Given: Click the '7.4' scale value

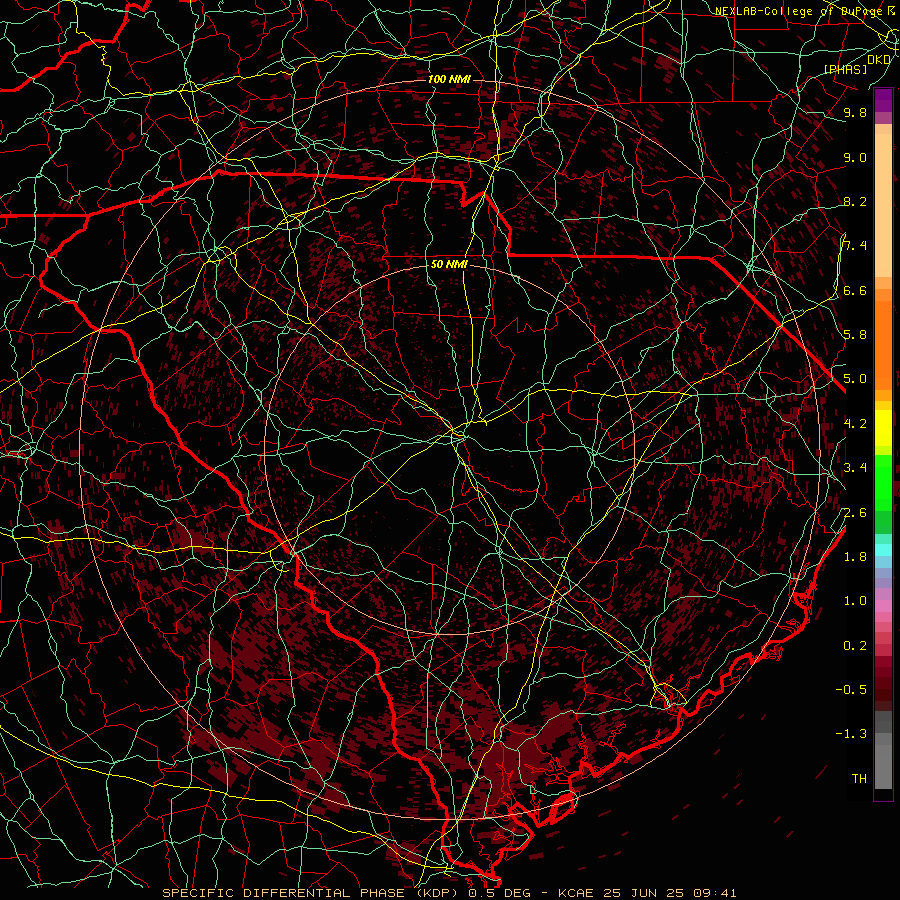Looking at the screenshot, I should tap(855, 246).
